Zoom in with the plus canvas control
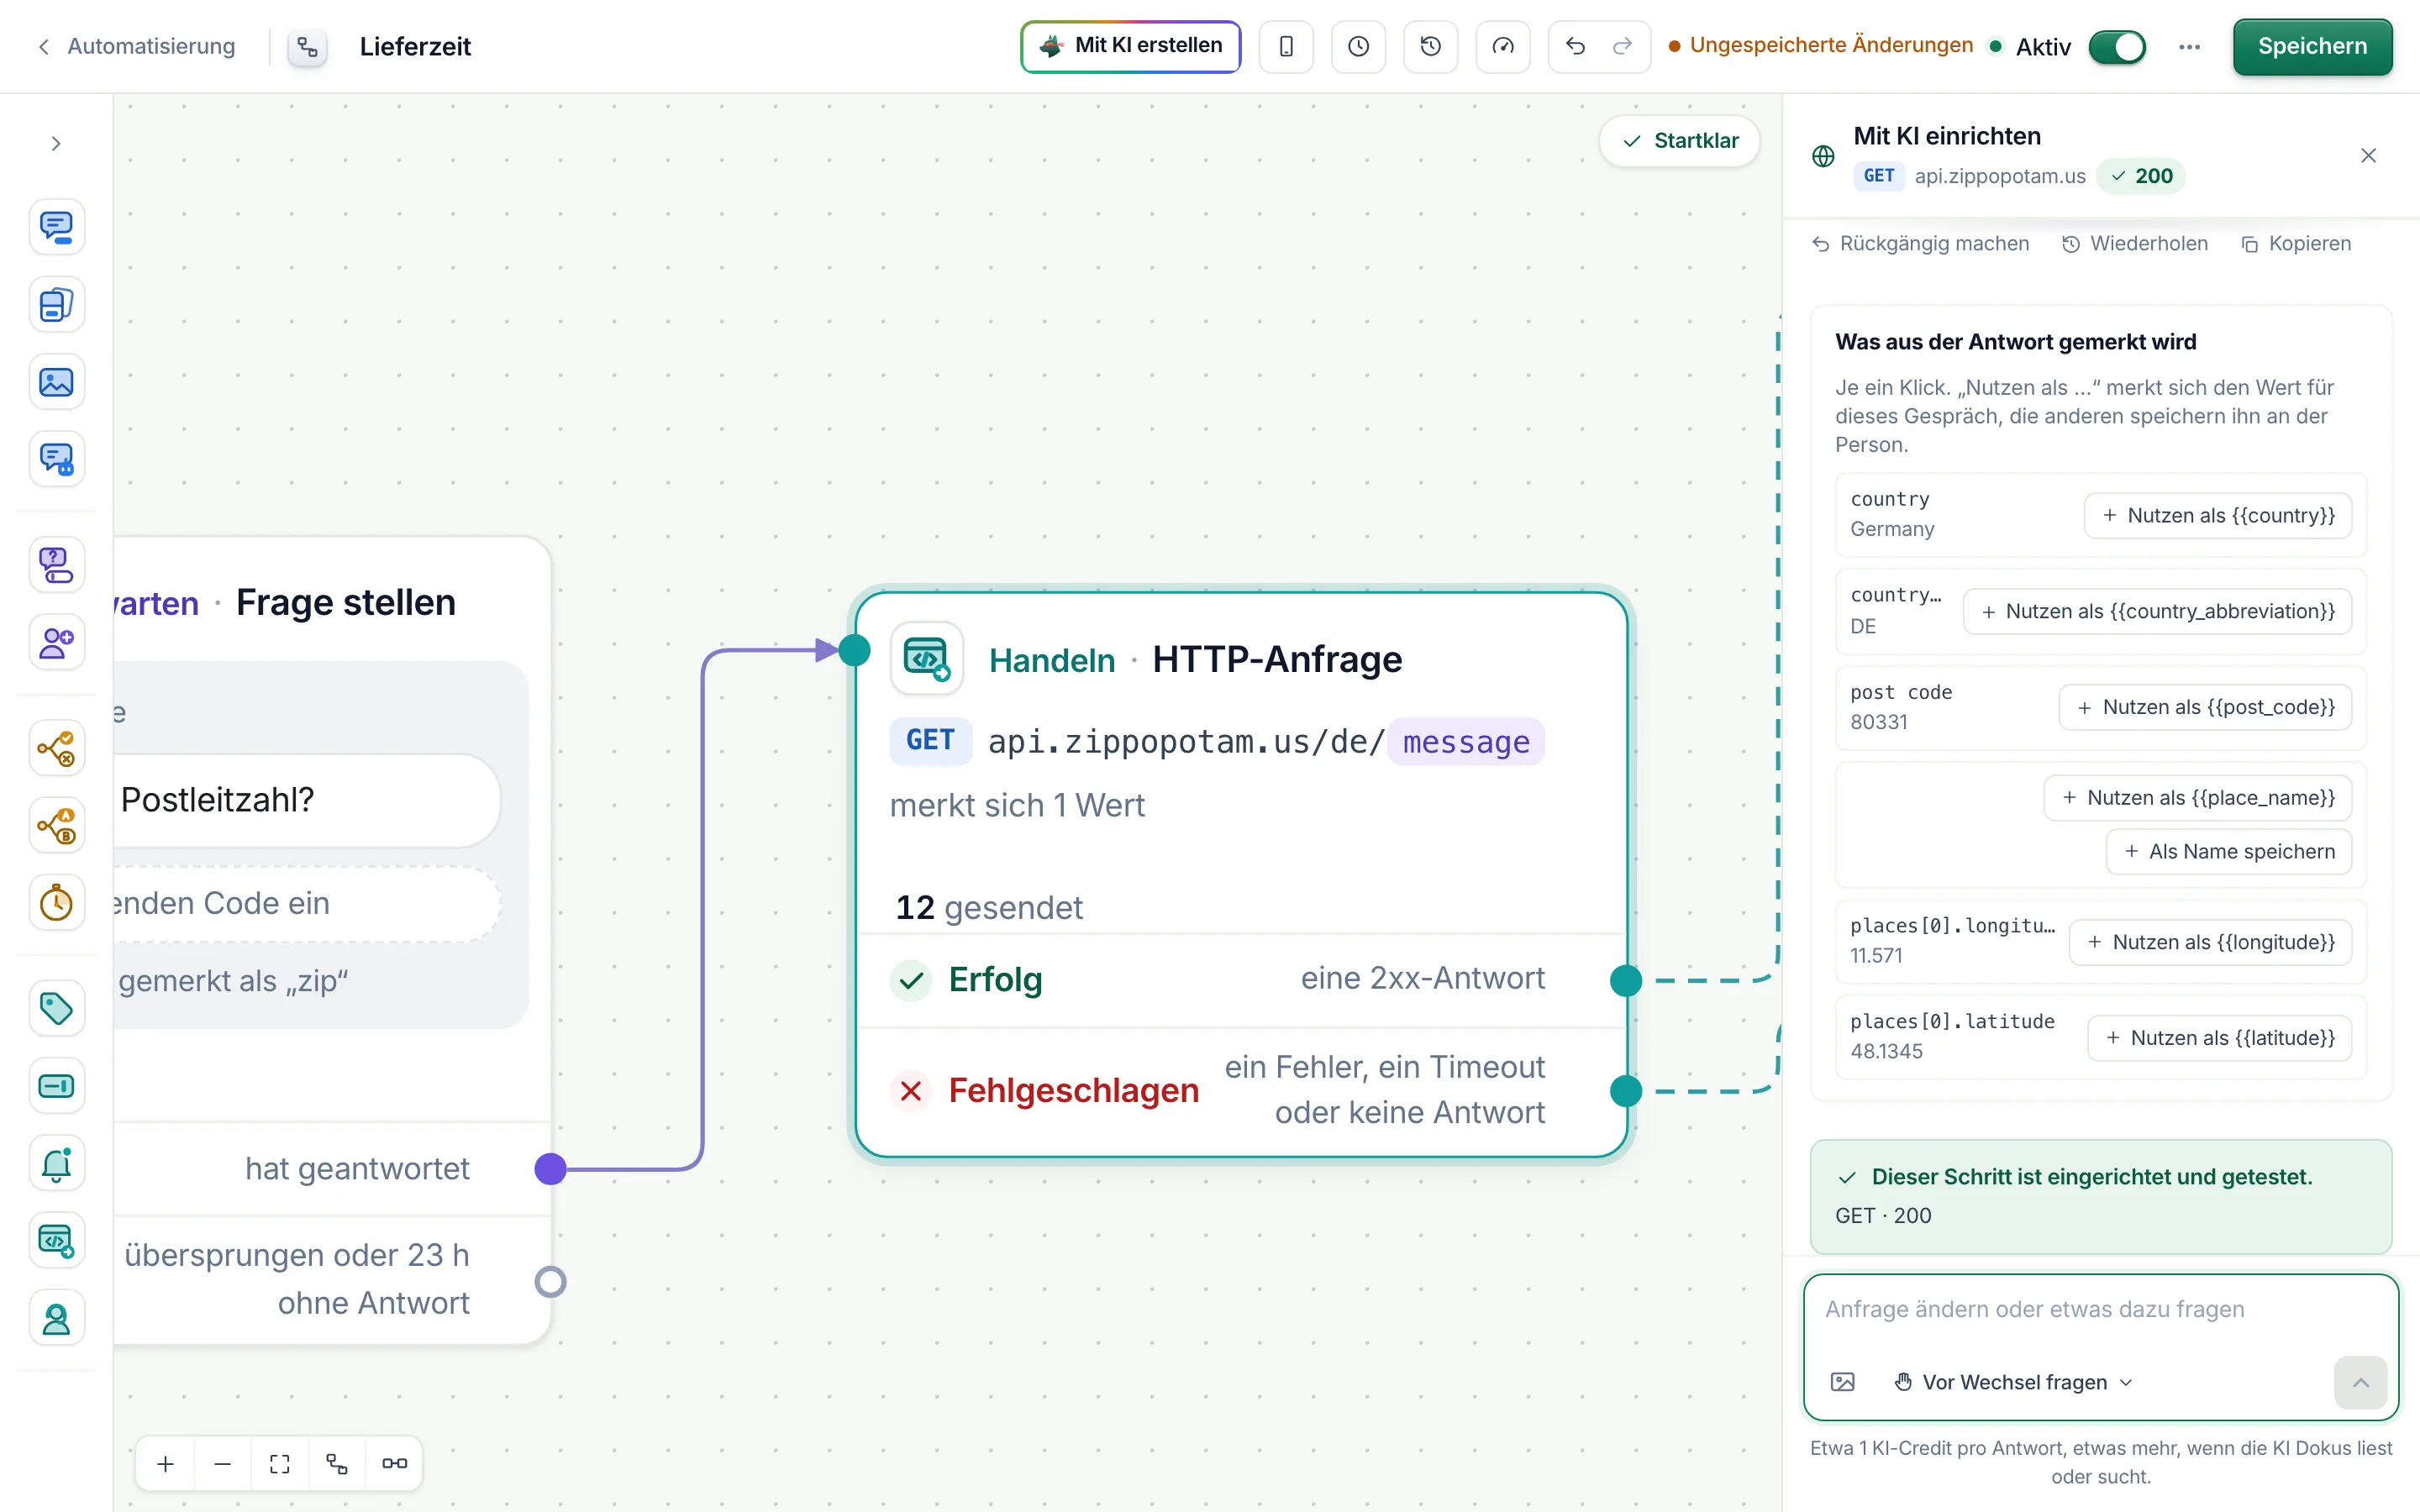The width and height of the screenshot is (2420, 1512). click(166, 1464)
